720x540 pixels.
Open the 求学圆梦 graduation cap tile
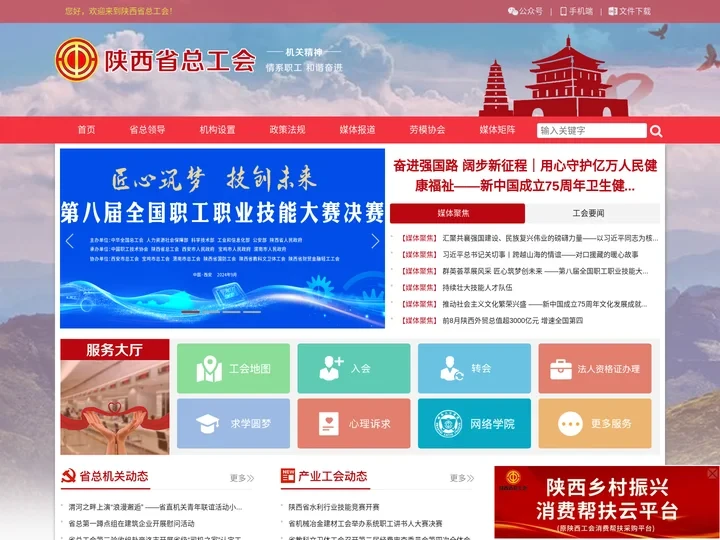233,423
